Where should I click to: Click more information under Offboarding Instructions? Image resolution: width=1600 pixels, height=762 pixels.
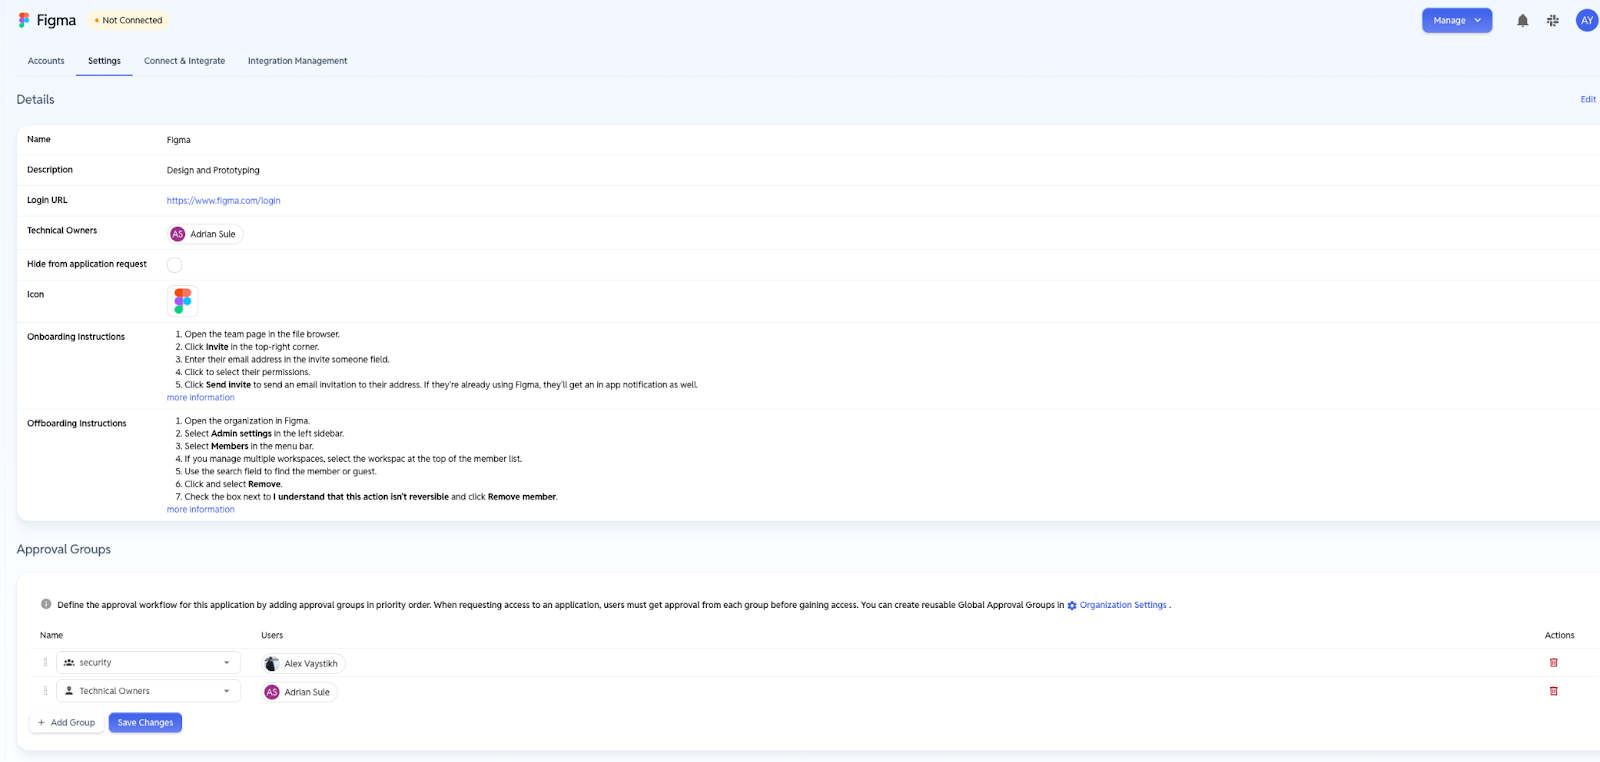(200, 510)
